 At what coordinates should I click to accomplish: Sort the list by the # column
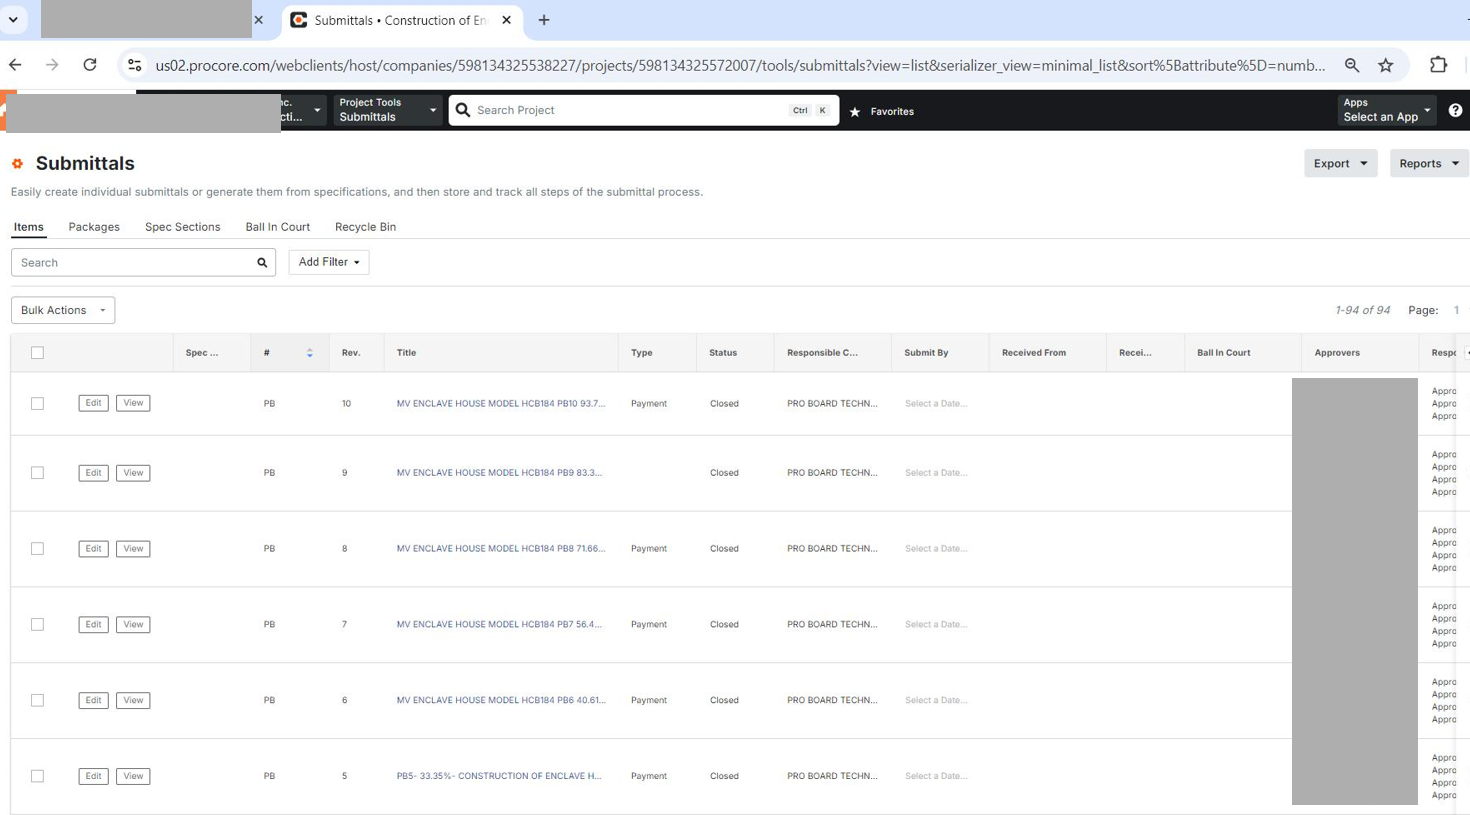309,353
